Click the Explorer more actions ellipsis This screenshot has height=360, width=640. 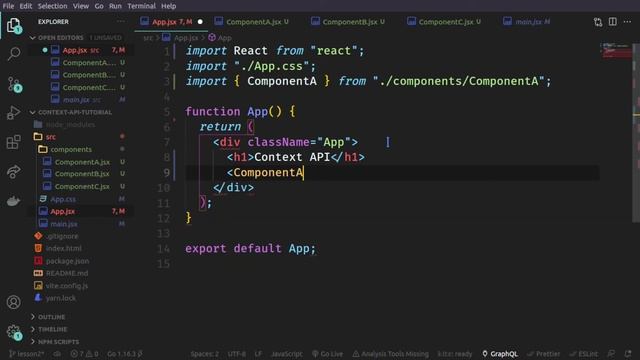pyautogui.click(x=121, y=22)
